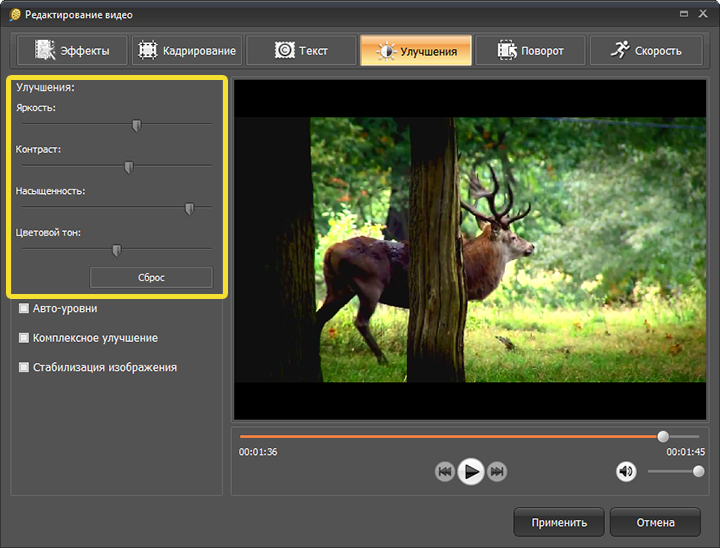This screenshot has width=720, height=548.
Task: Mute audio using the speaker icon
Action: pos(626,471)
